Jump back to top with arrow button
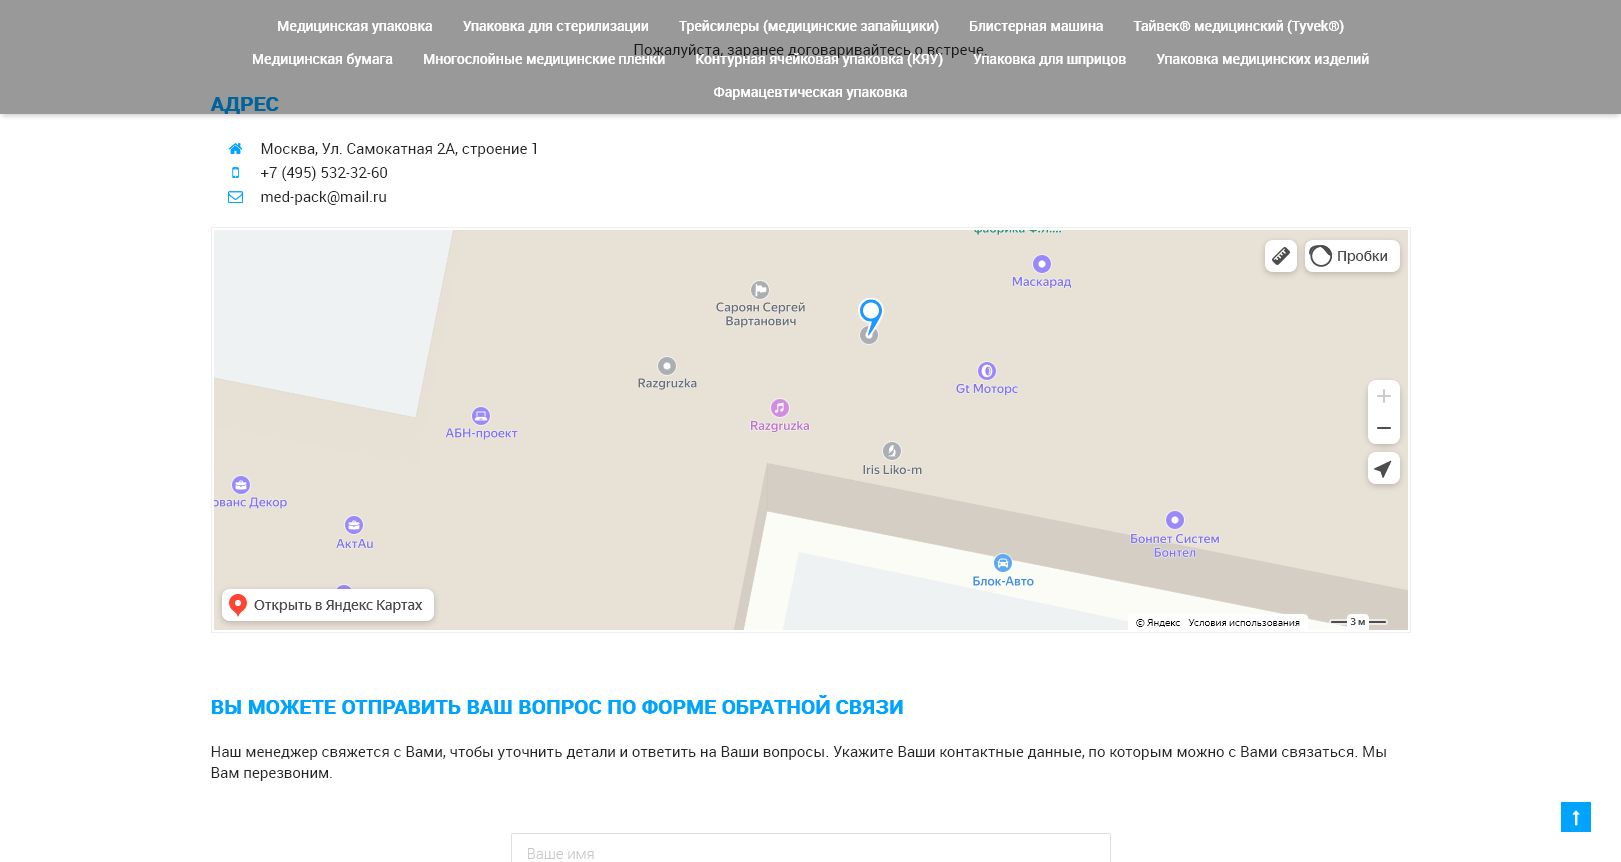This screenshot has width=1621, height=862. coord(1576,817)
